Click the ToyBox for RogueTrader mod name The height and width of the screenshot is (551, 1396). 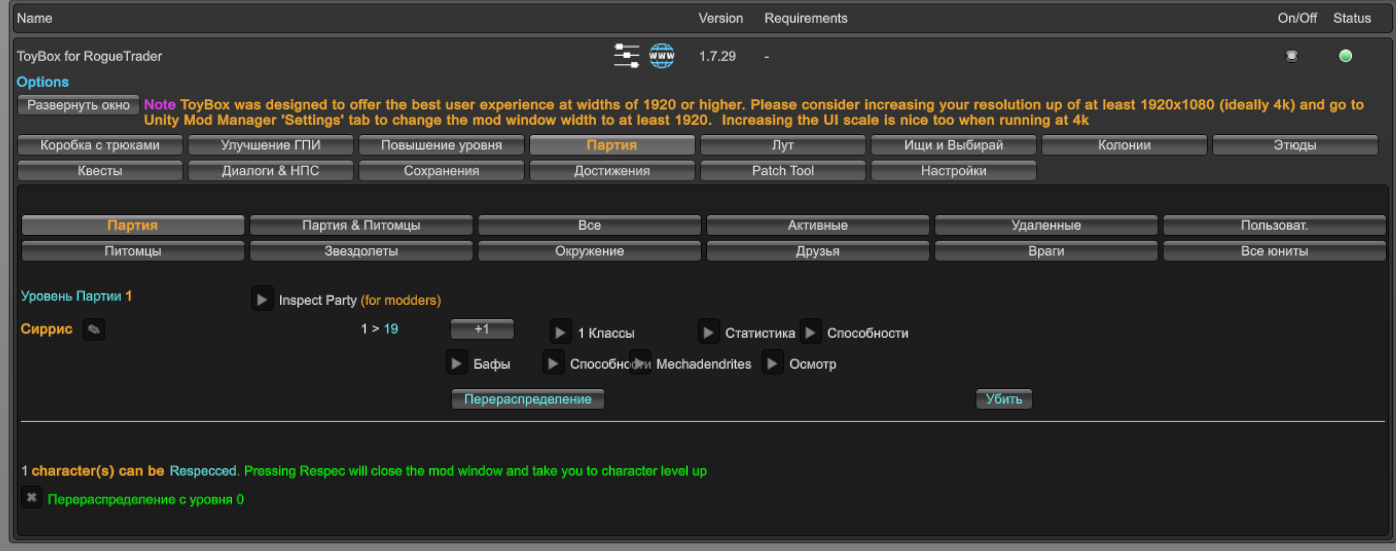click(x=89, y=56)
